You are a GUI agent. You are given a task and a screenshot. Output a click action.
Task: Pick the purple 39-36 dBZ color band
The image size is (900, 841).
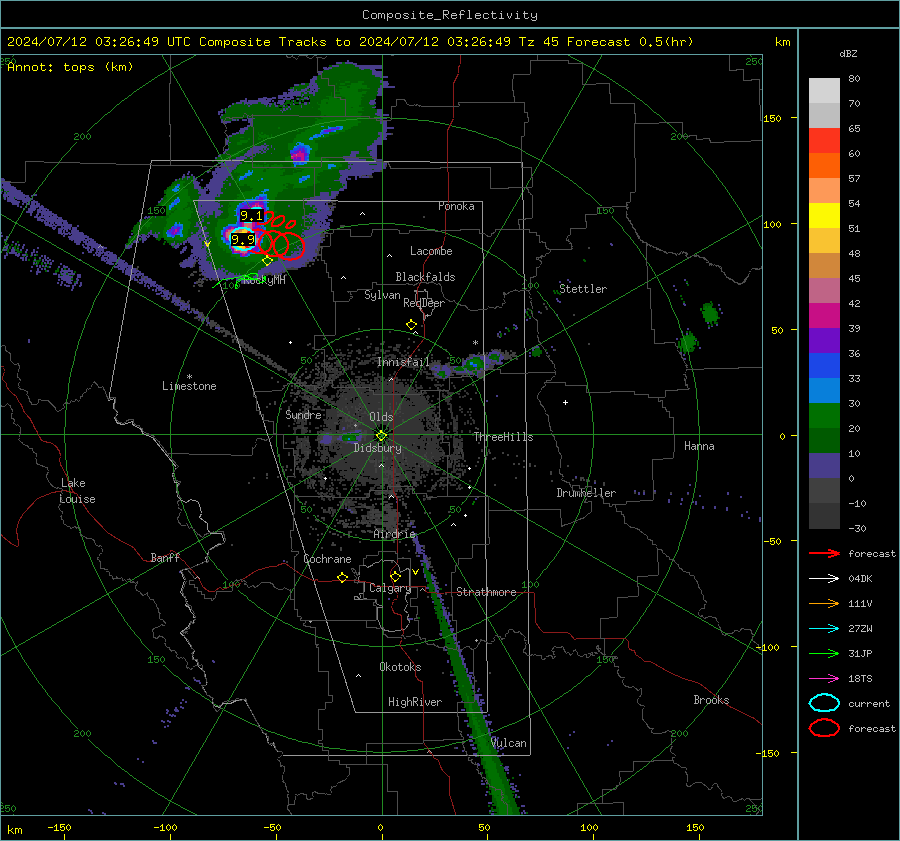(824, 341)
